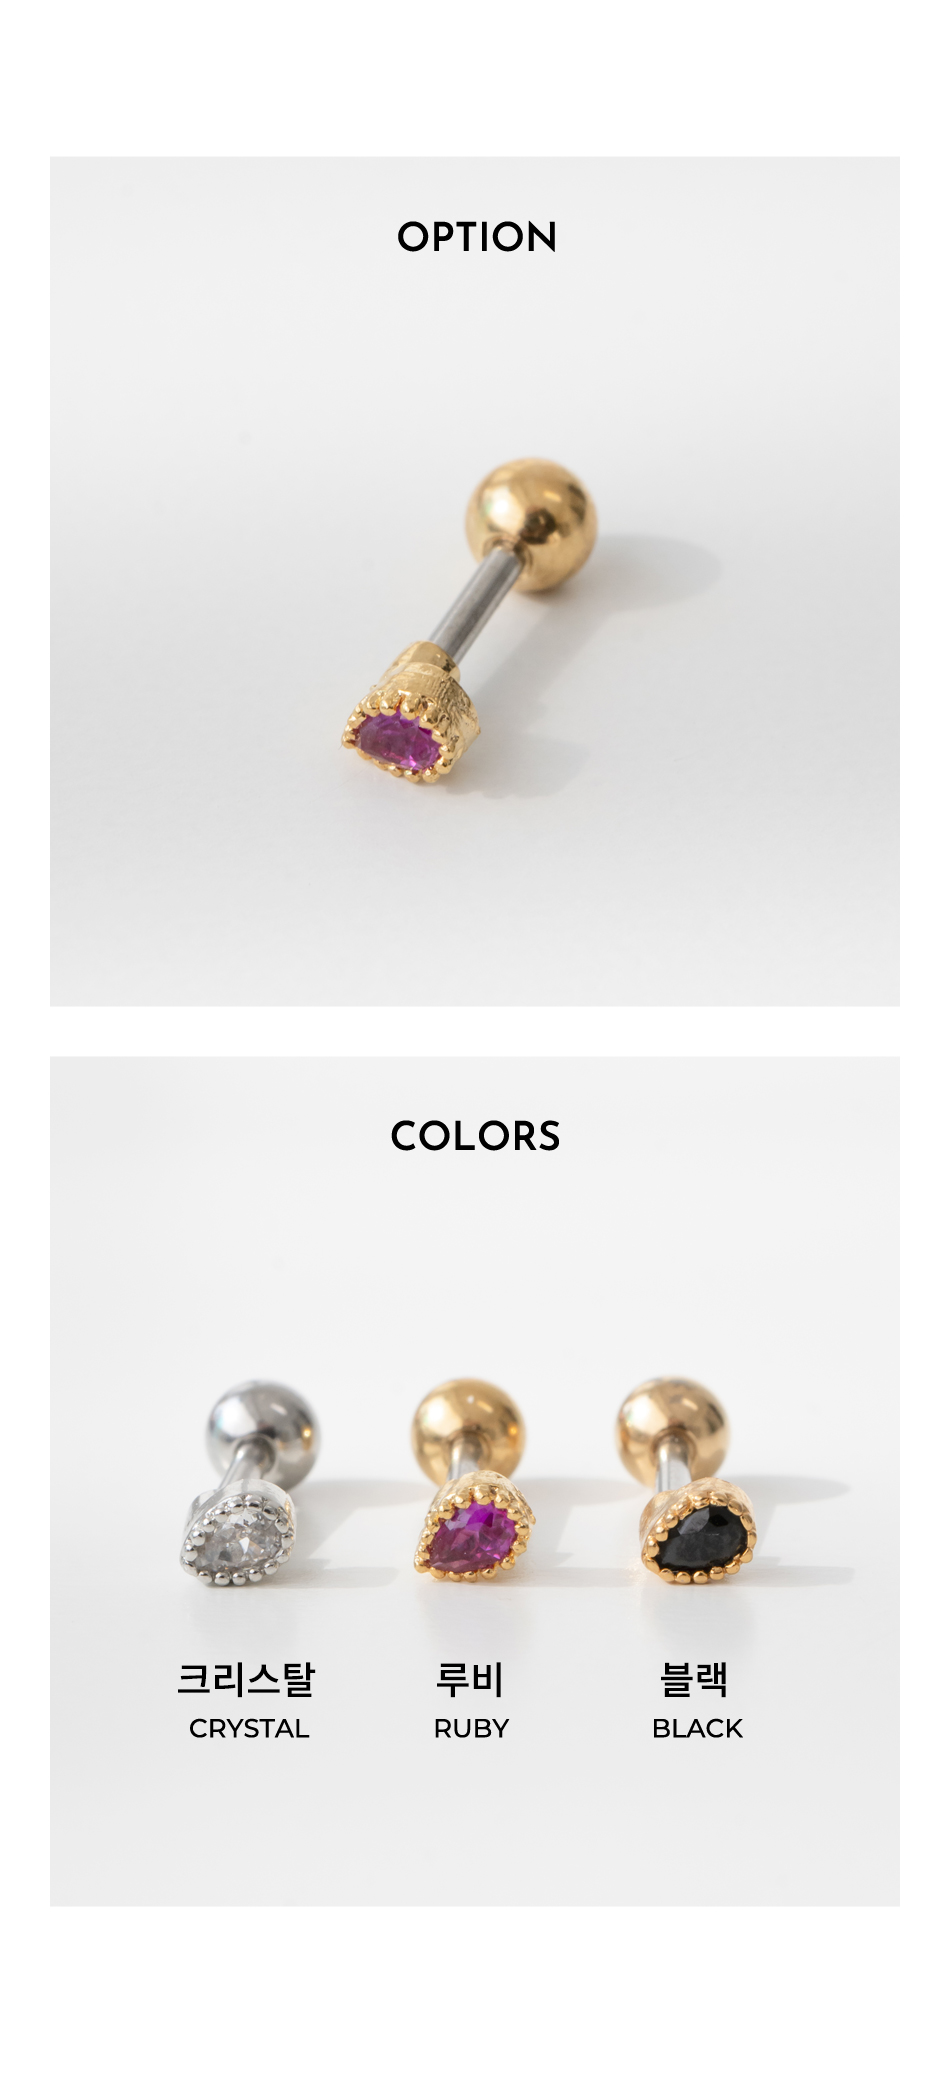
Task: Click the CRYSTAL text label
Action: click(x=249, y=1729)
